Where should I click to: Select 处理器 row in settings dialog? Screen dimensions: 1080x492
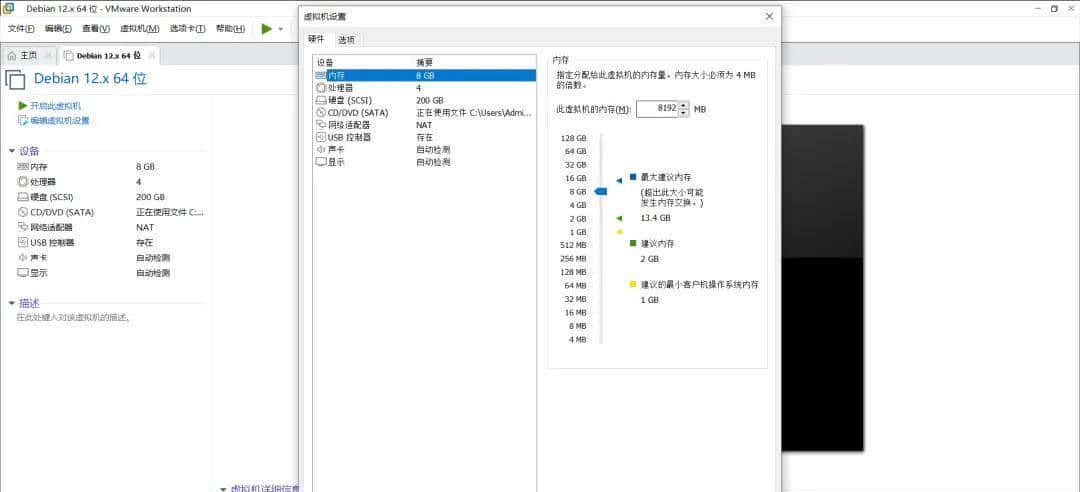(424, 88)
